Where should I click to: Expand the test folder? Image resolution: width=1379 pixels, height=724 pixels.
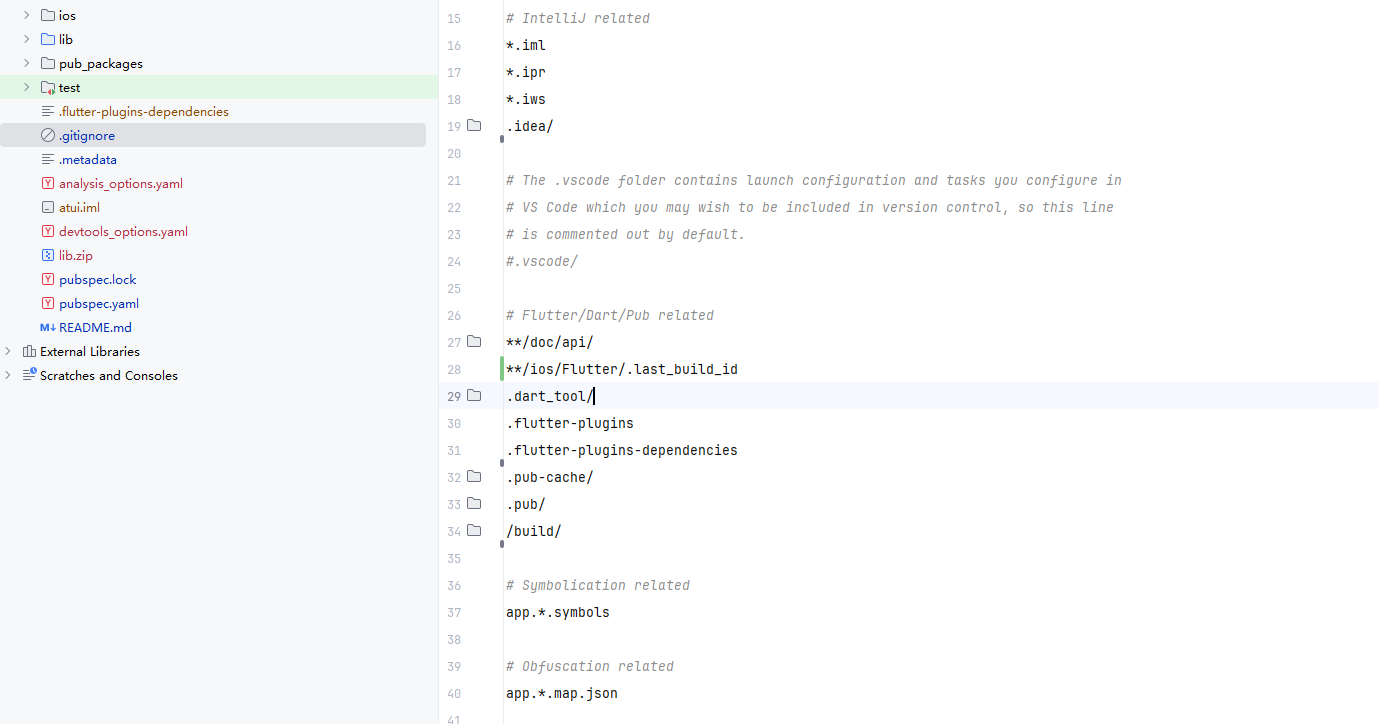pyautogui.click(x=27, y=87)
